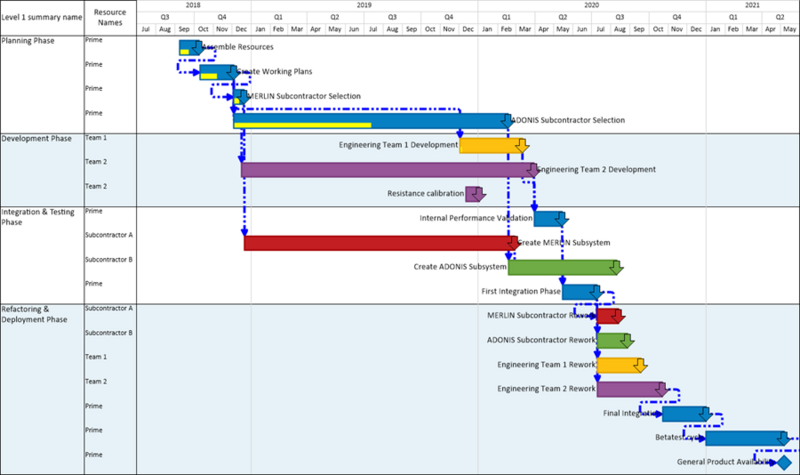Click the baseline arrow on Resistance calibration bar

click(479, 194)
